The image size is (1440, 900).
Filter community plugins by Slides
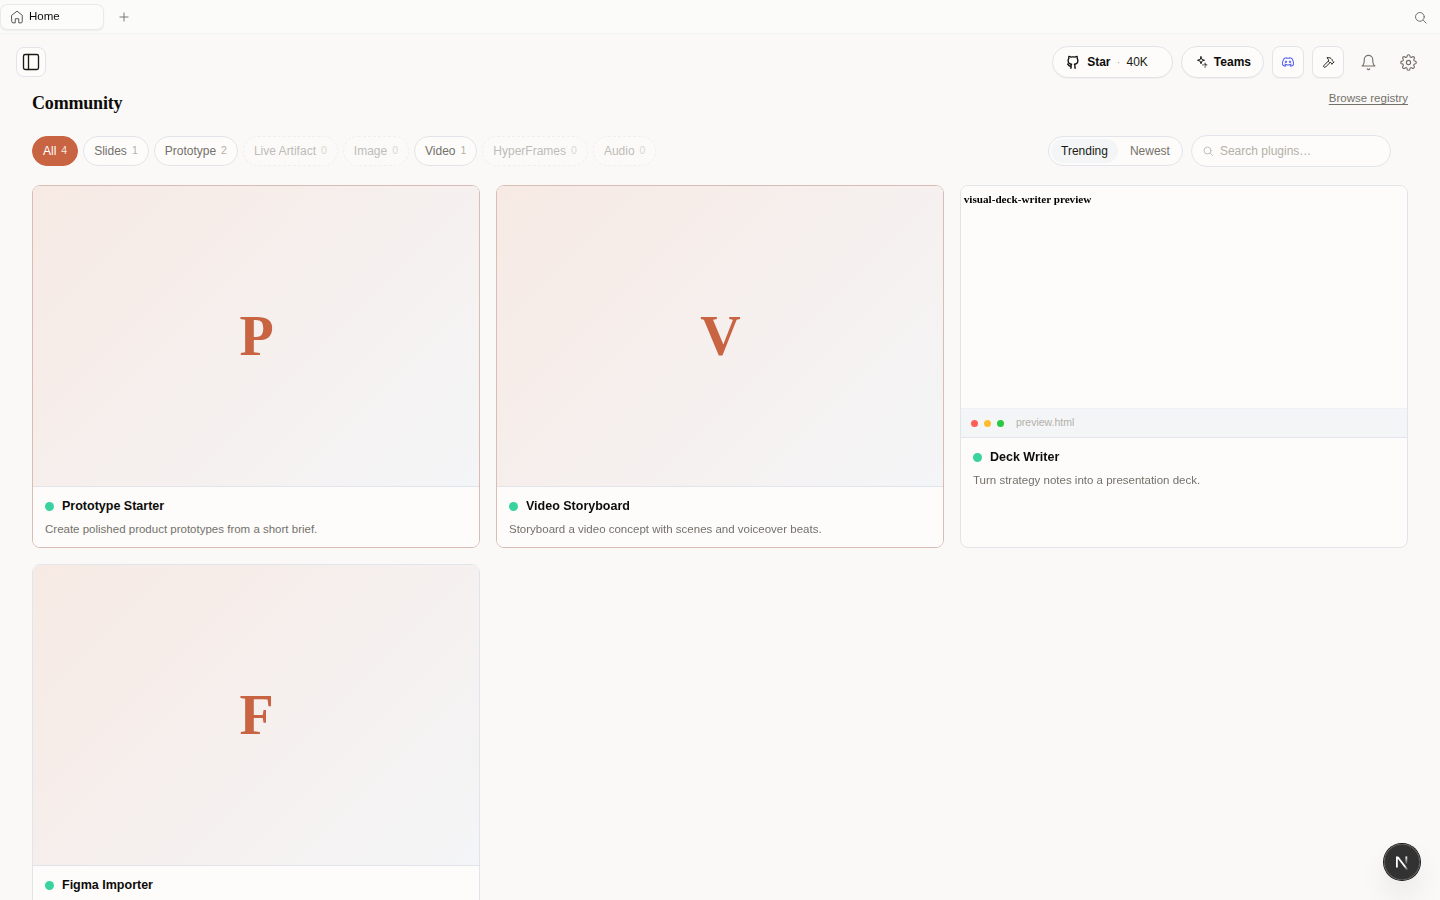[x=116, y=151]
